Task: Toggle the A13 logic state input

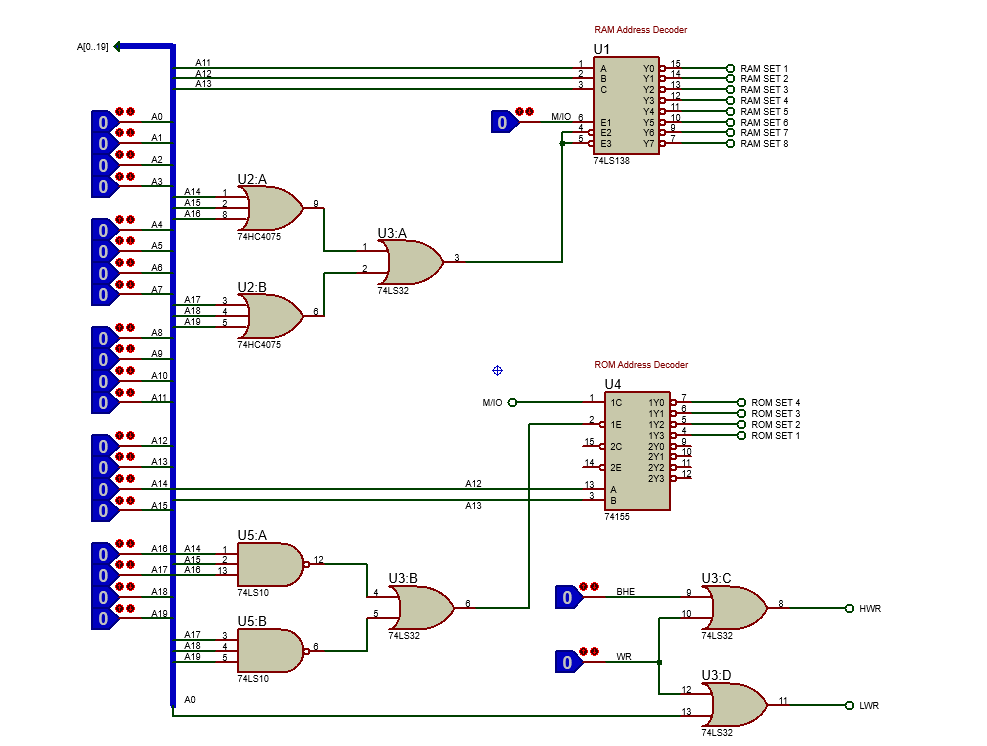Action: [x=103, y=468]
